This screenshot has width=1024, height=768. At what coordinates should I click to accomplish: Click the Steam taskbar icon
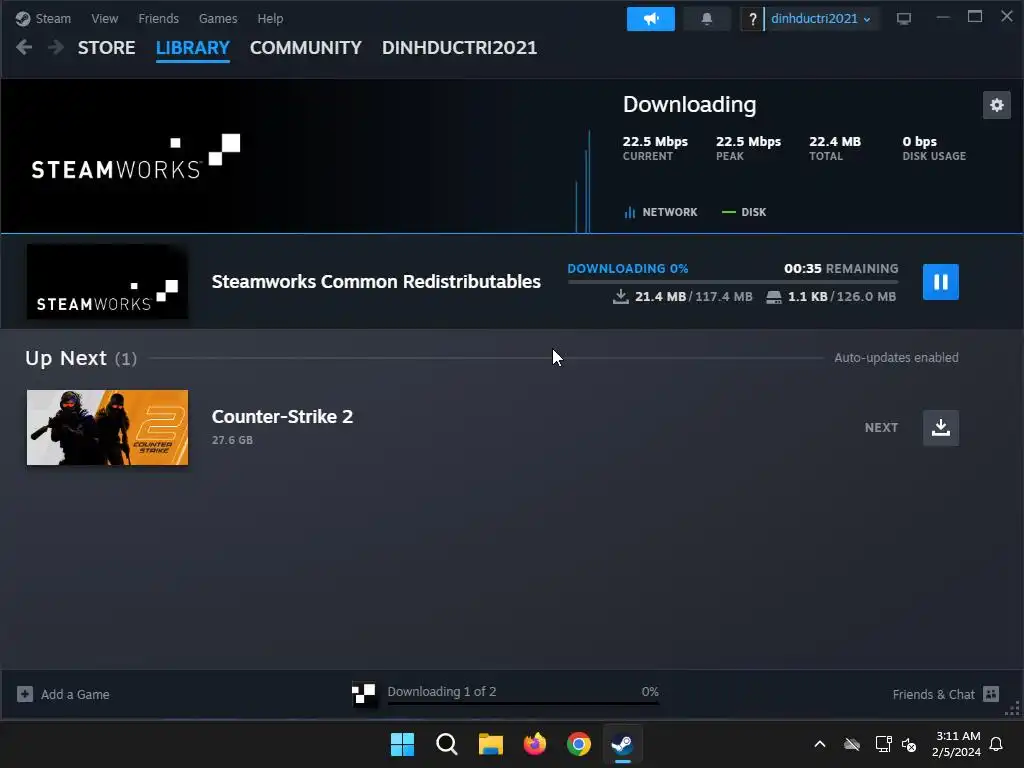pyautogui.click(x=622, y=744)
